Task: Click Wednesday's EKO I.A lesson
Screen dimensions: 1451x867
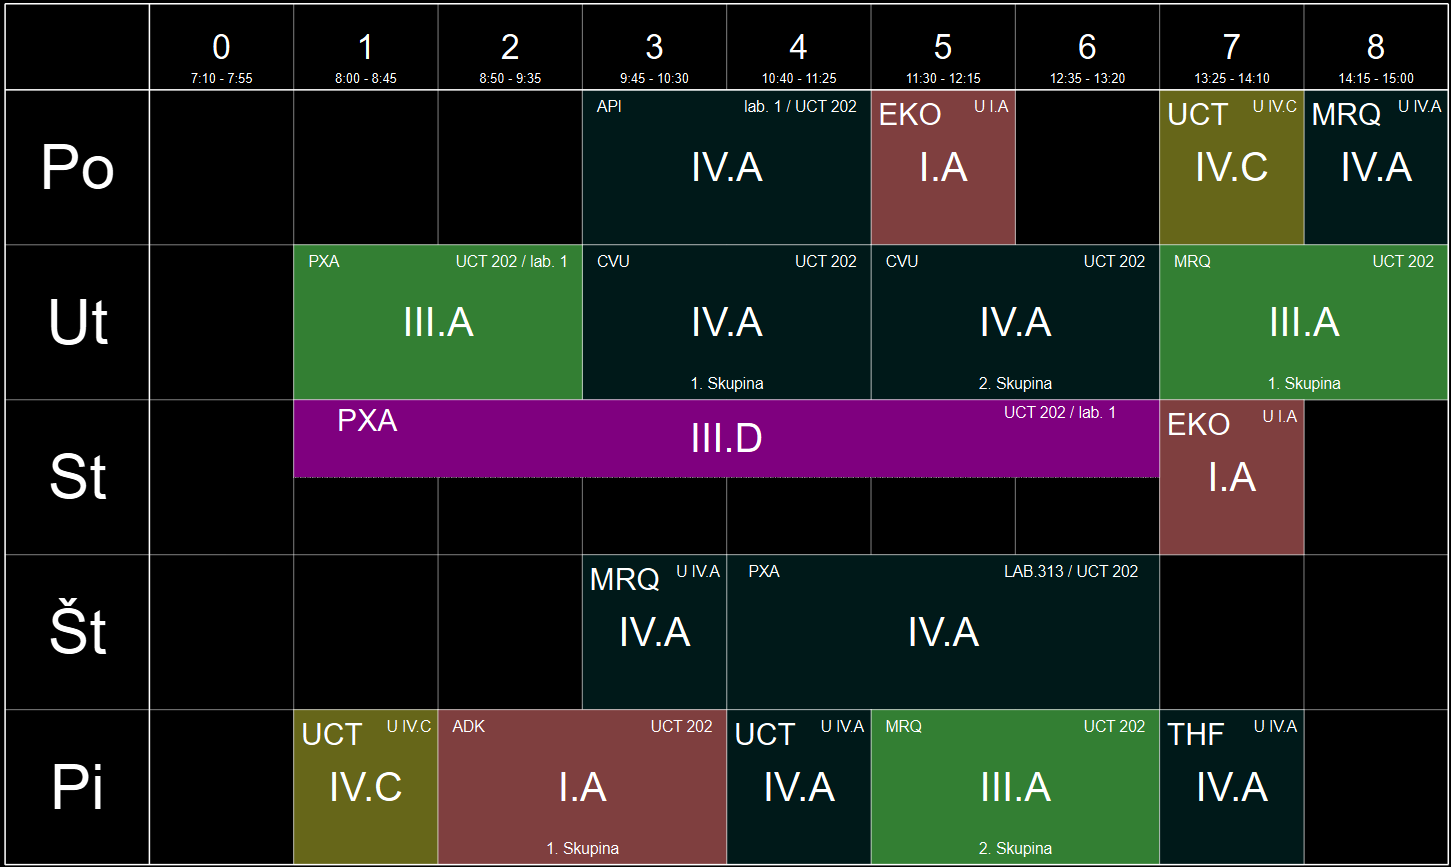Action: (1231, 478)
